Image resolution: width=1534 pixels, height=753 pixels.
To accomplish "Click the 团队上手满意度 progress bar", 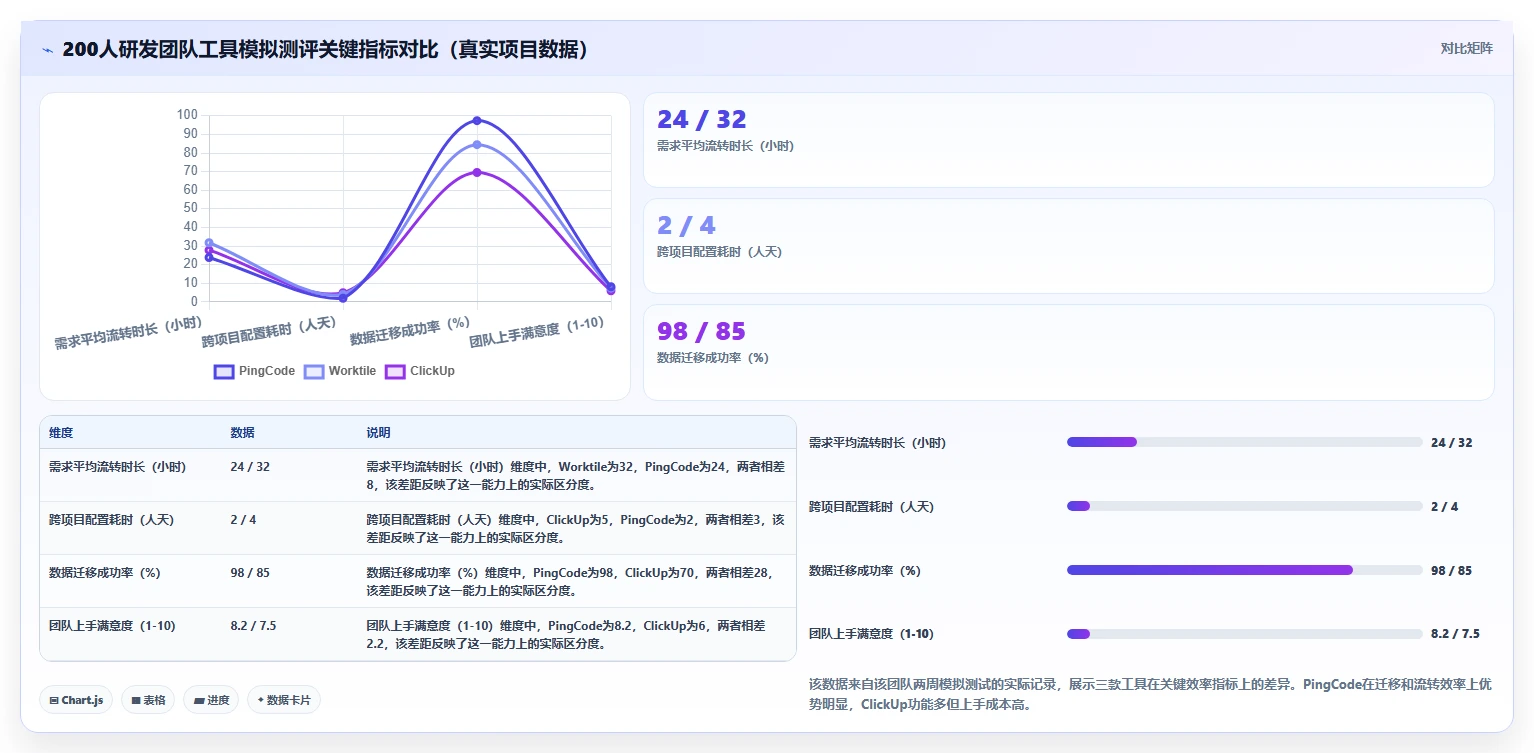I will [1245, 634].
